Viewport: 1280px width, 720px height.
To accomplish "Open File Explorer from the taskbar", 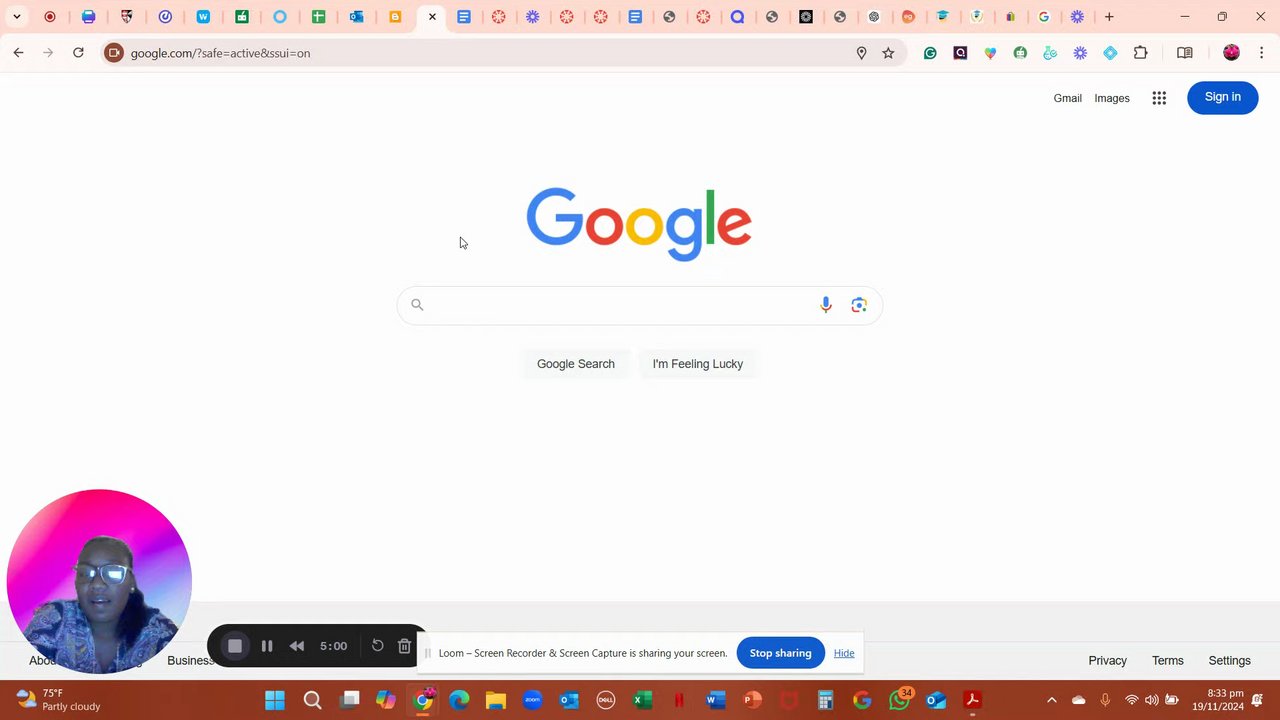I will tap(496, 700).
